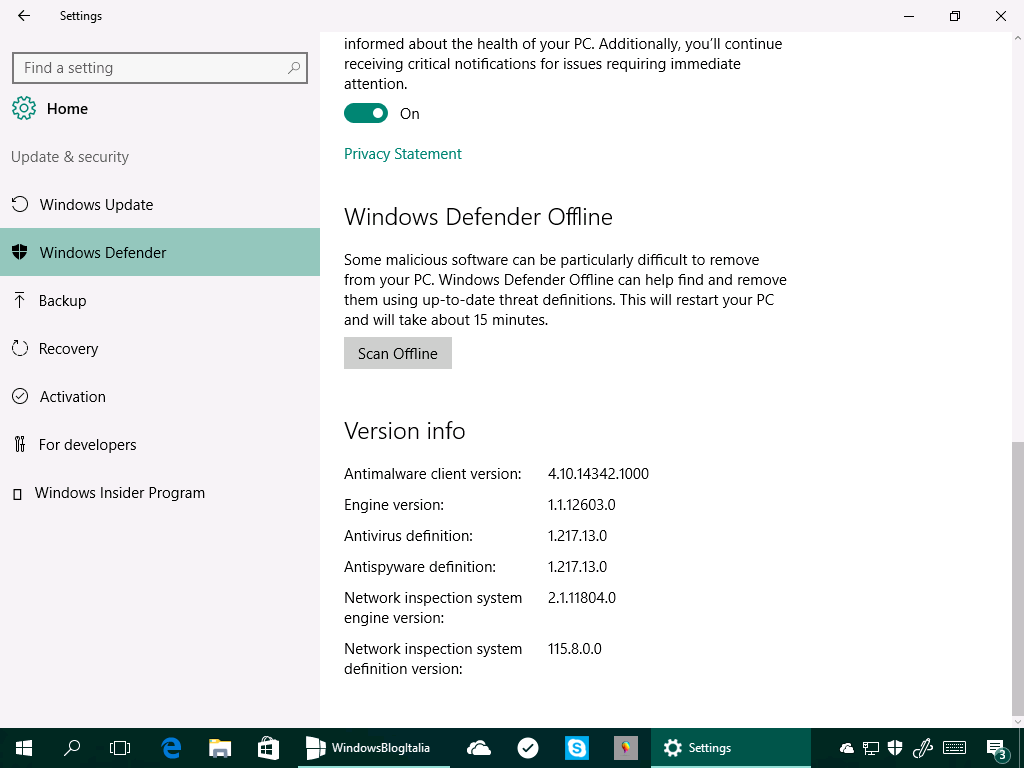Open the checkmark circle app on taskbar

pyautogui.click(x=528, y=748)
